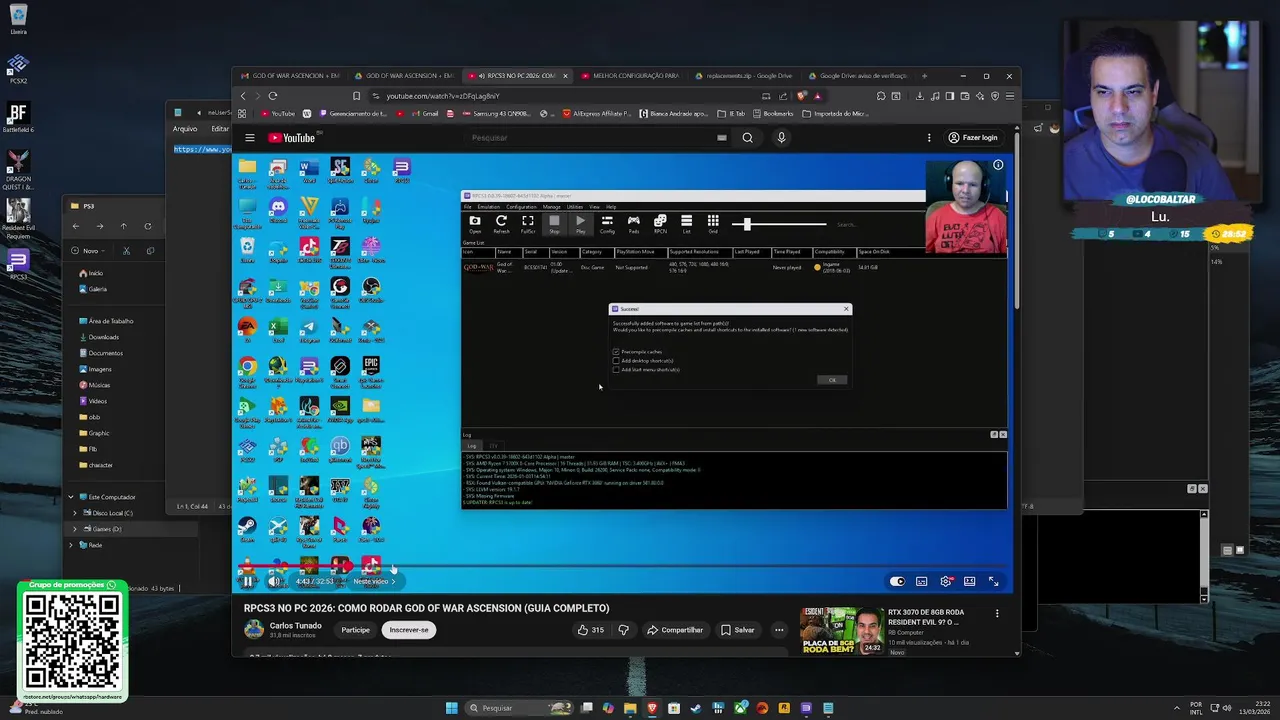Click Cut scissors icon in File Explorer
The height and width of the screenshot is (720, 1280).
[x=126, y=251]
